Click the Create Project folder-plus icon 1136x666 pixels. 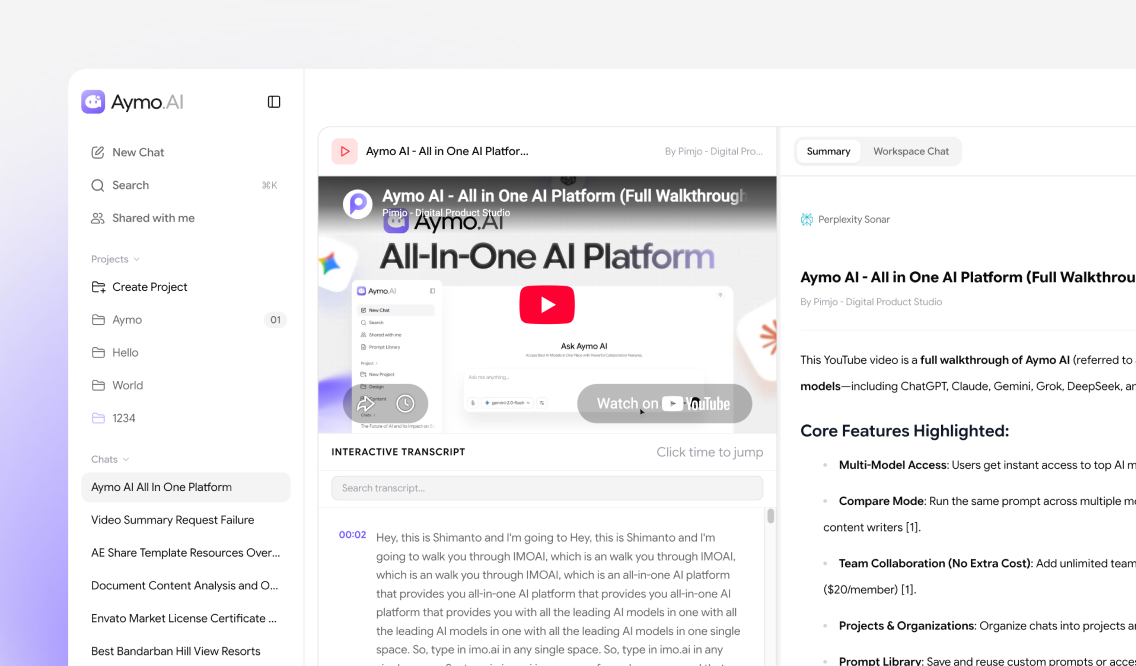coord(99,287)
